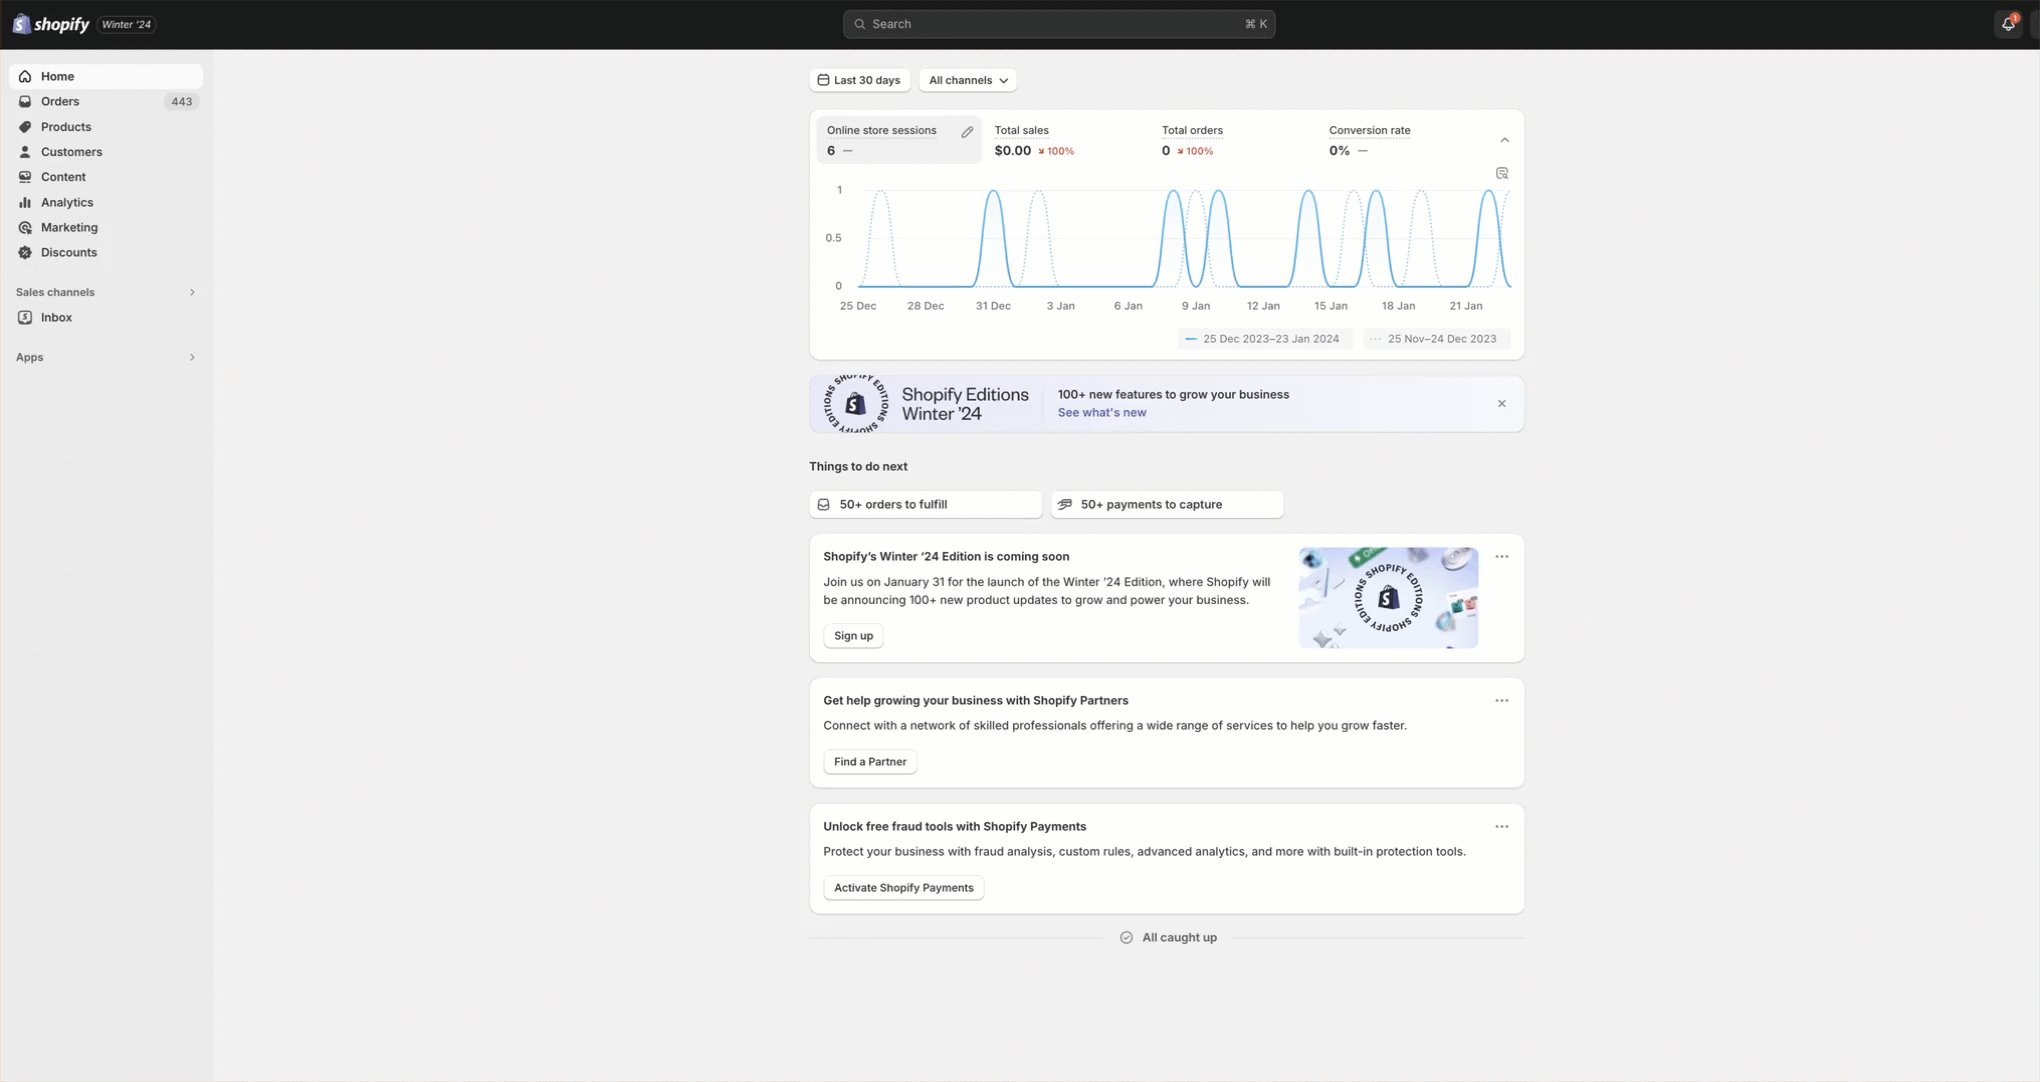This screenshot has height=1082, width=2040.
Task: Click the Analytics bar chart icon
Action: click(25, 202)
